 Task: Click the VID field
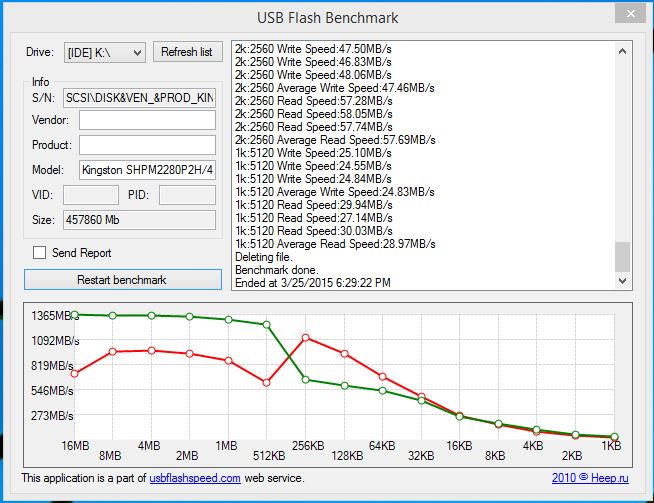pyautogui.click(x=91, y=194)
